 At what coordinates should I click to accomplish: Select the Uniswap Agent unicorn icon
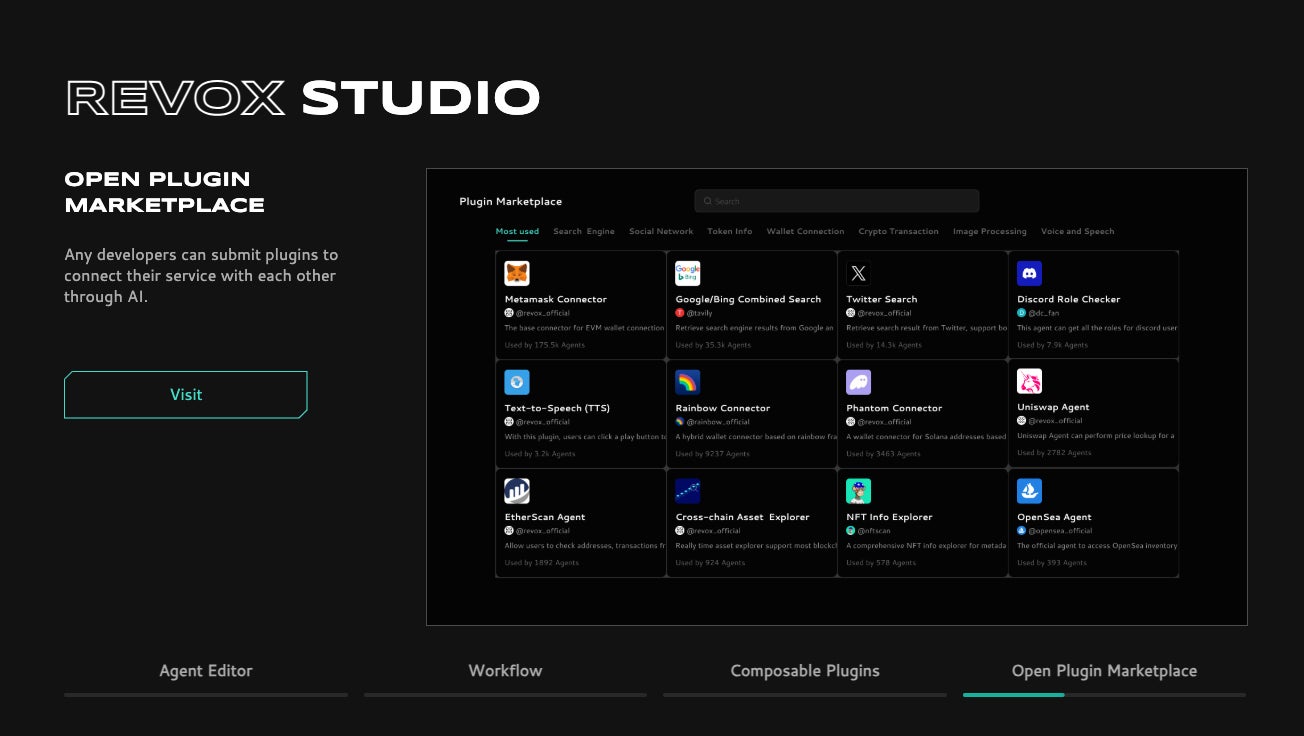tap(1029, 381)
